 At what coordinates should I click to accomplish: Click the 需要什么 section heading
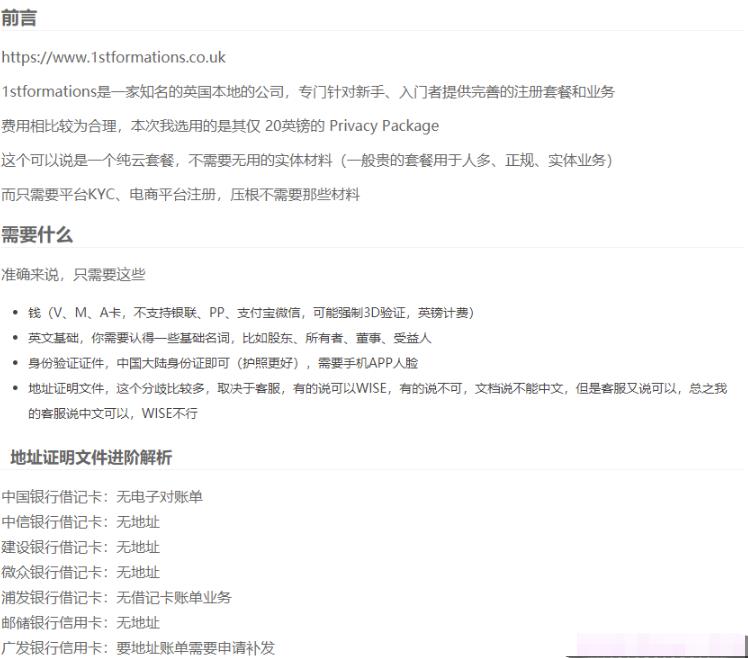[37, 234]
